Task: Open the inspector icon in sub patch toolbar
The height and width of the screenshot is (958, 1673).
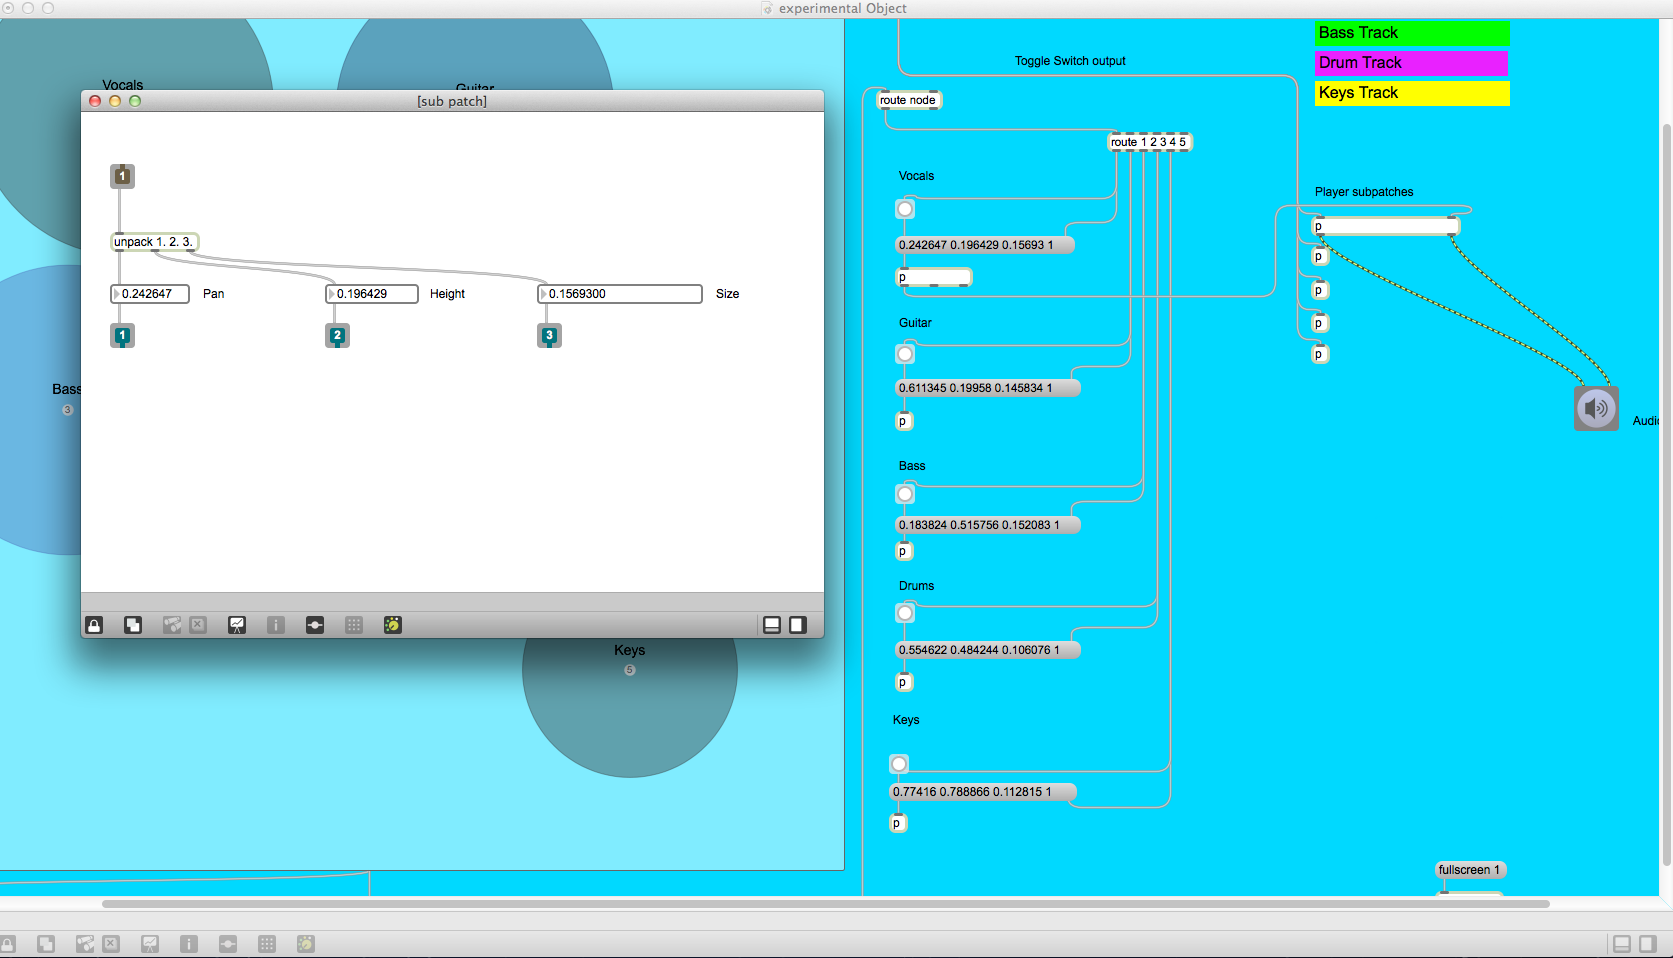Action: click(x=276, y=625)
